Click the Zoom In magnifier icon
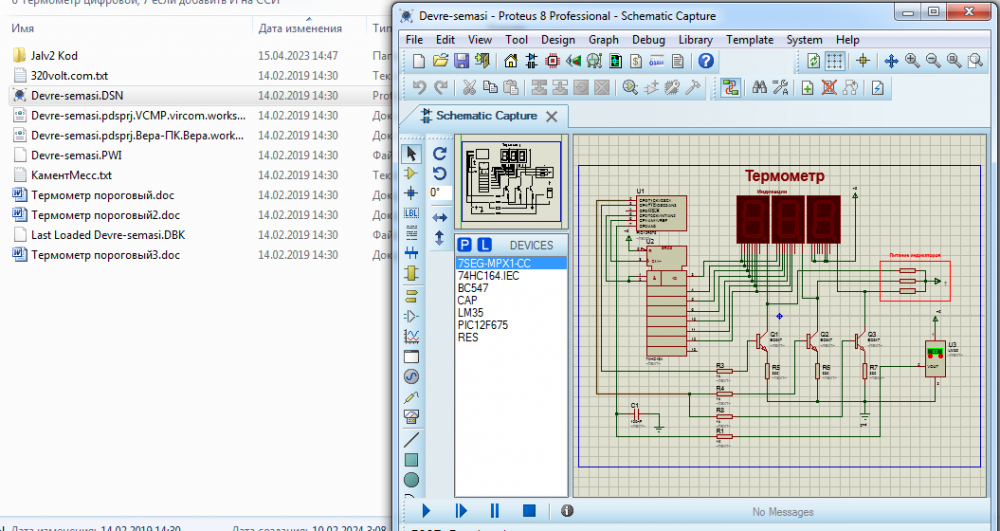This screenshot has width=1000, height=531. (912, 61)
